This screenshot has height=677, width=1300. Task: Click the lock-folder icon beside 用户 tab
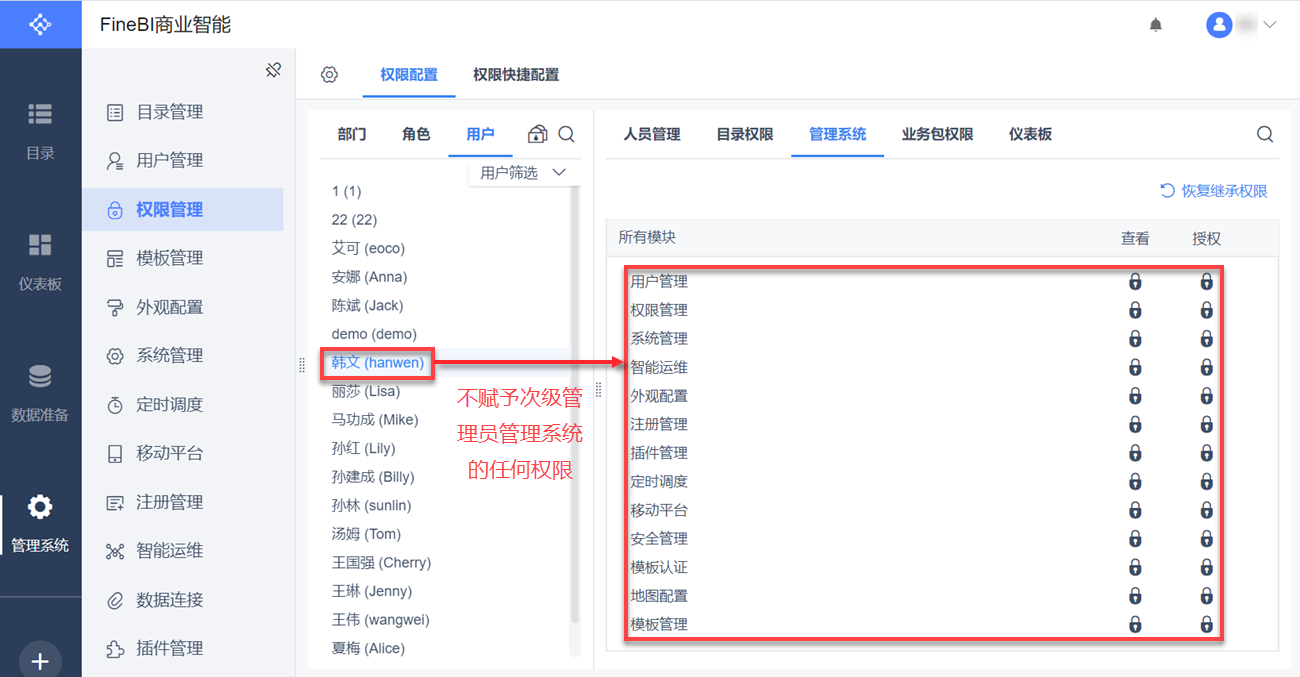tap(538, 134)
